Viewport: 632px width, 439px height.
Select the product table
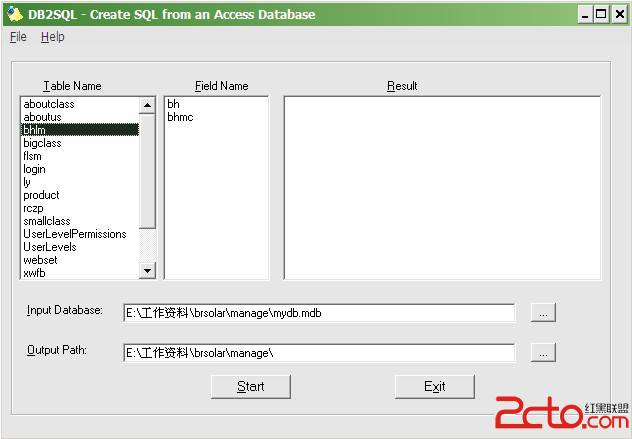(80, 195)
